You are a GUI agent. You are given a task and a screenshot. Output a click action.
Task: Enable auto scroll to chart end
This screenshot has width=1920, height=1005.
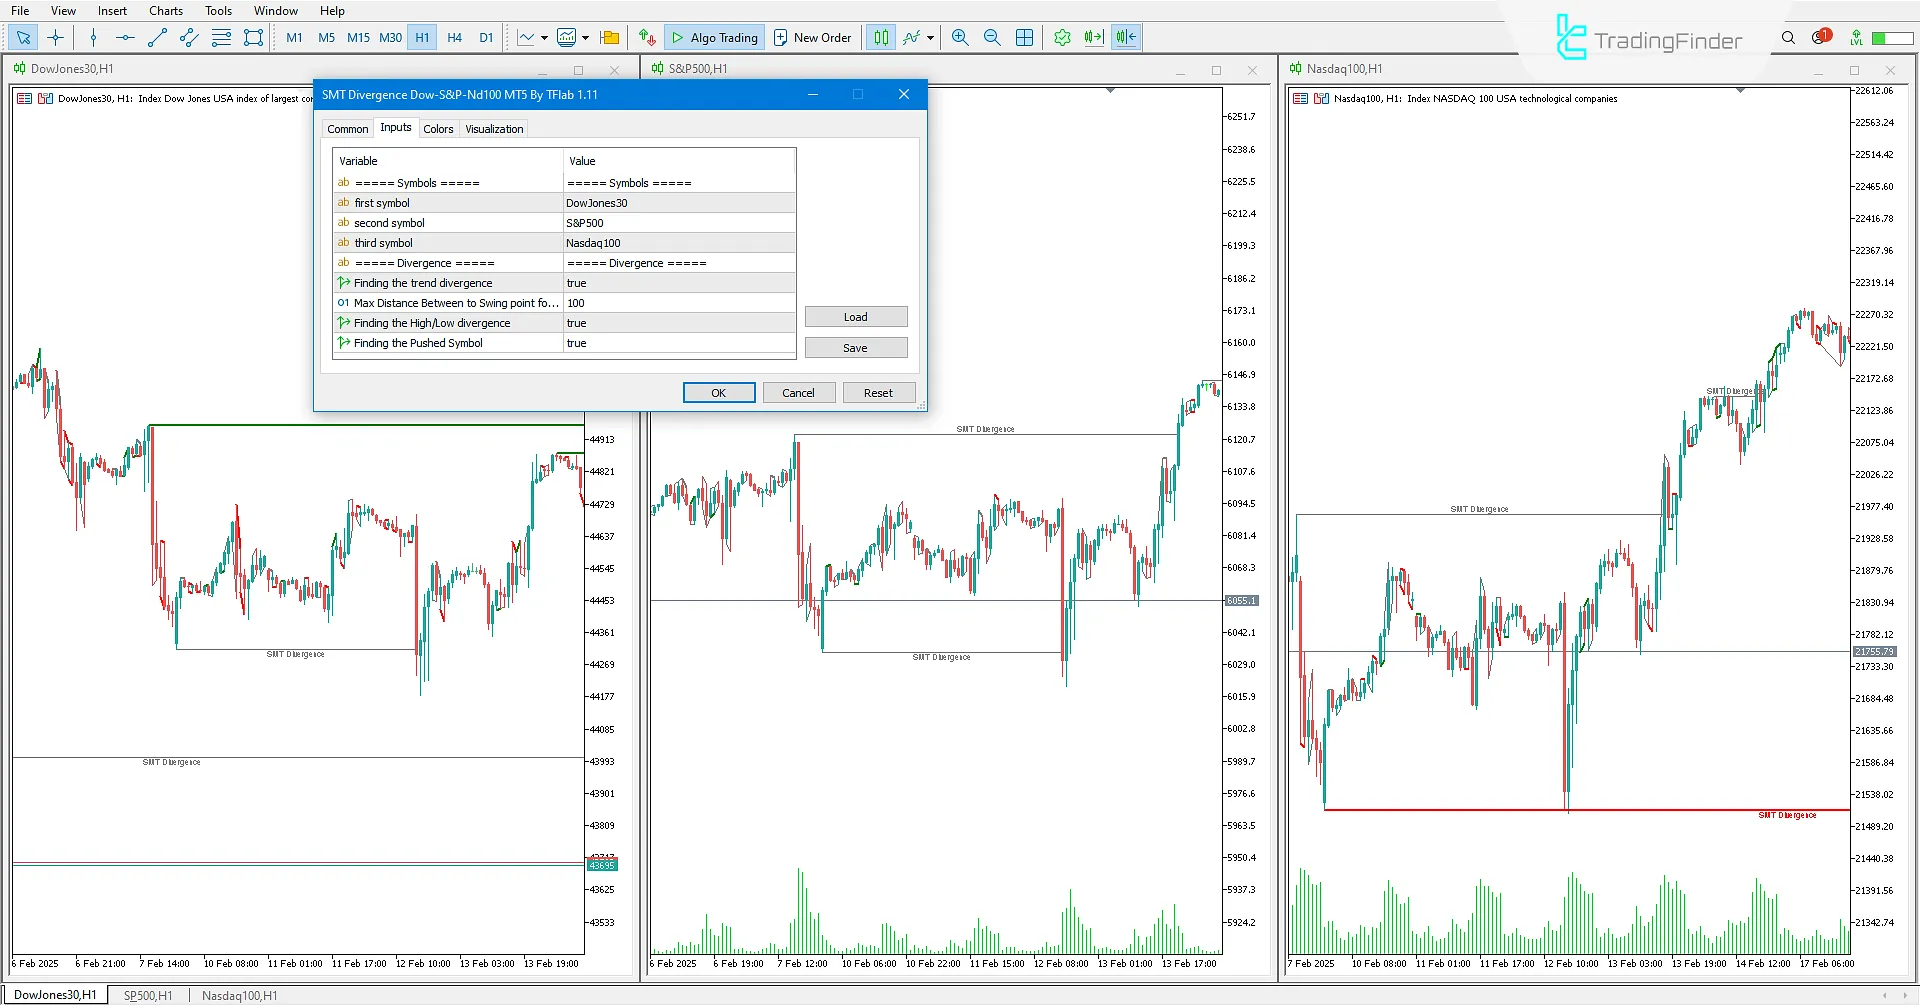1093,37
